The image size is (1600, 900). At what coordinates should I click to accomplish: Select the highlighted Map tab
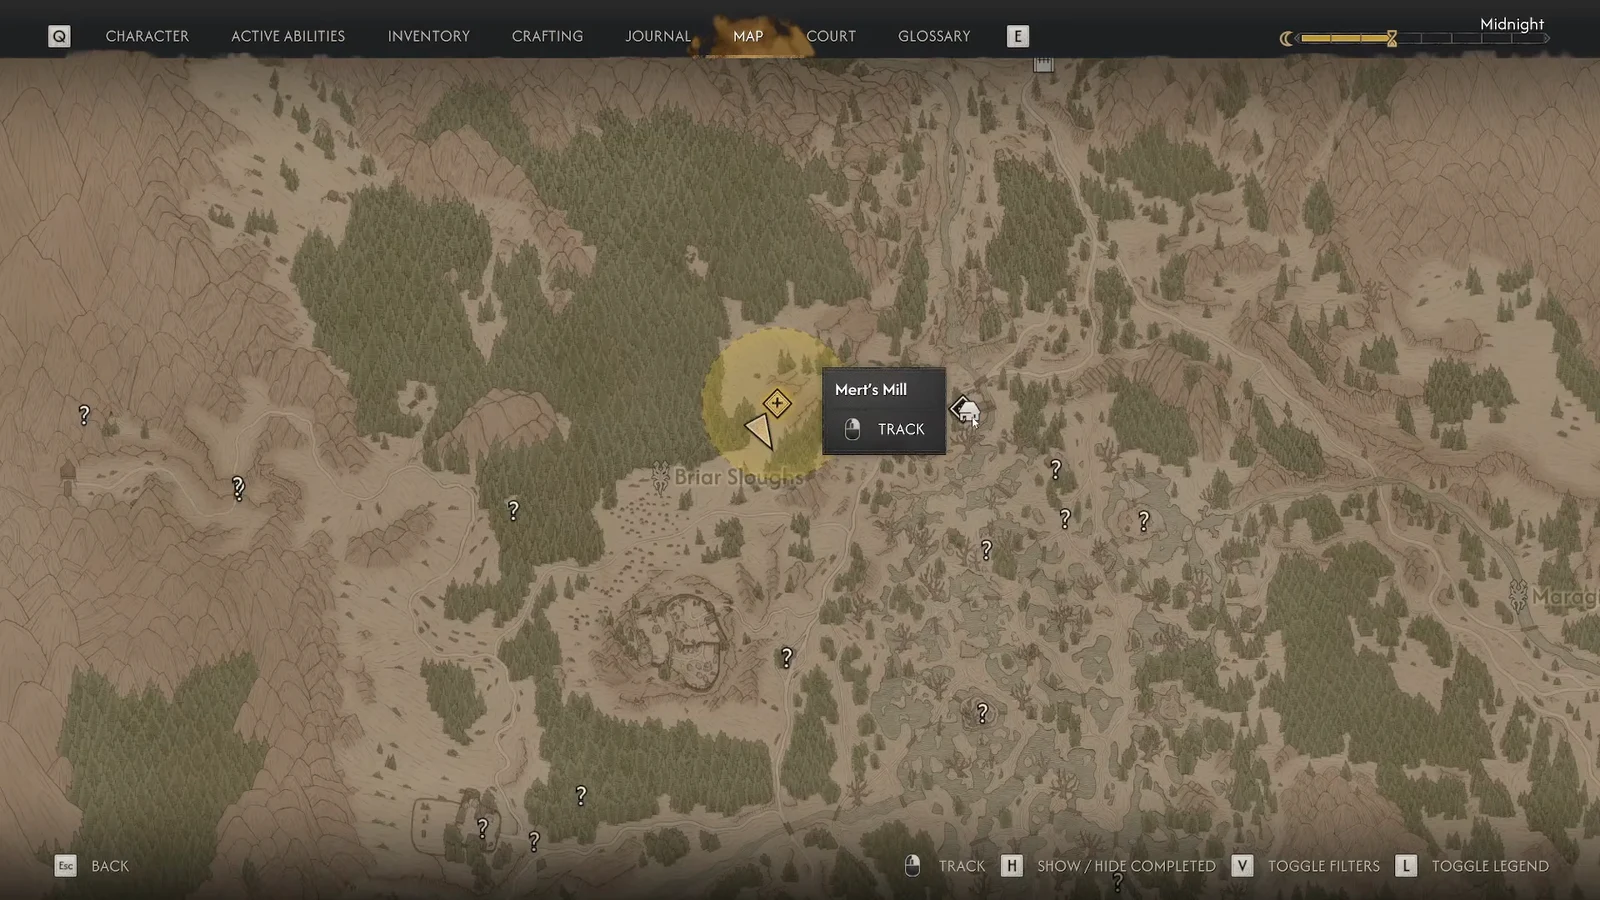748,36
